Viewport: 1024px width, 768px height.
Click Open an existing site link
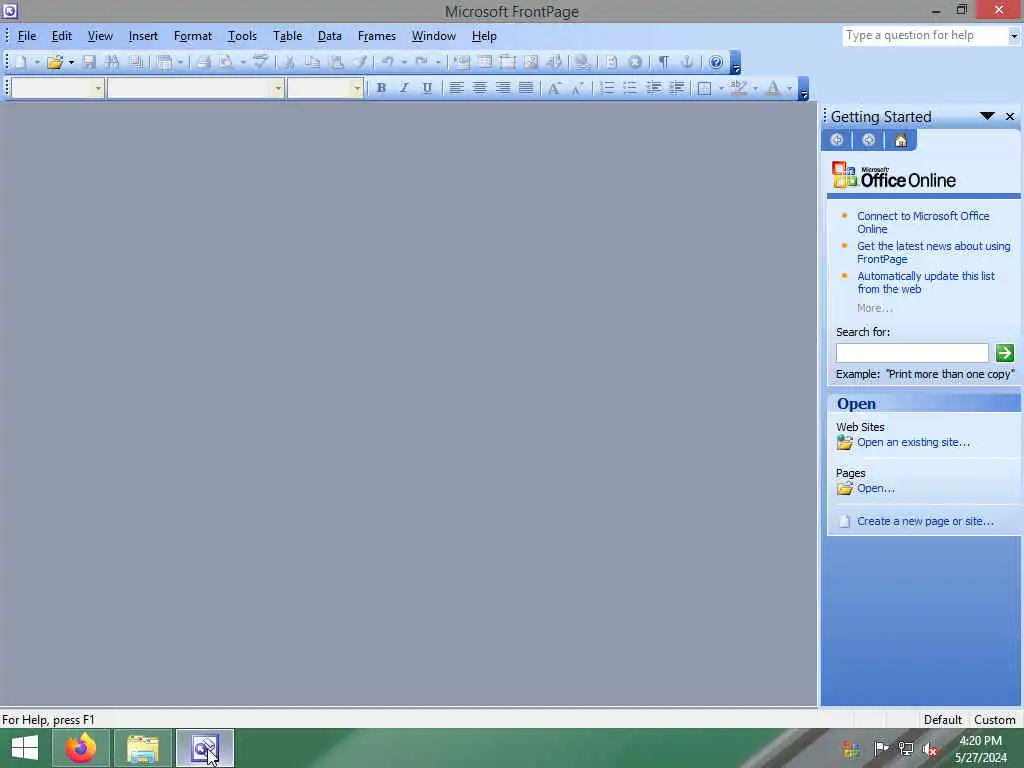point(913,443)
